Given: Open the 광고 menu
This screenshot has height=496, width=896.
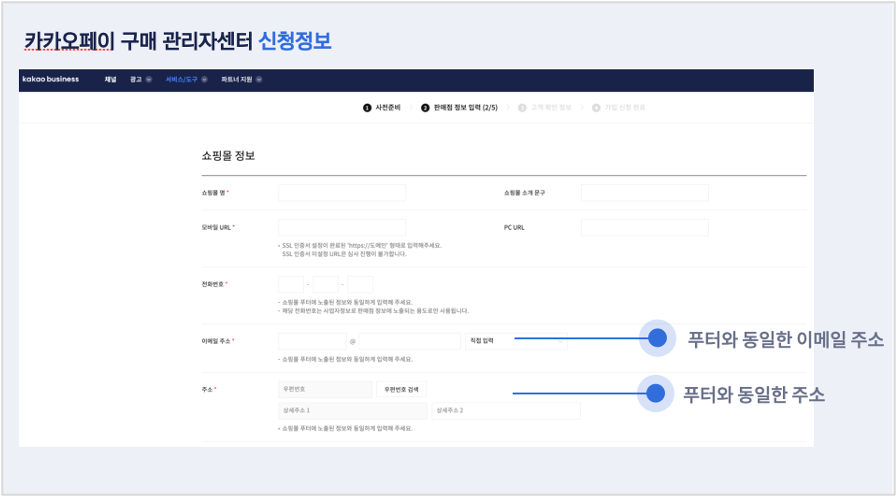Looking at the screenshot, I should coord(136,79).
